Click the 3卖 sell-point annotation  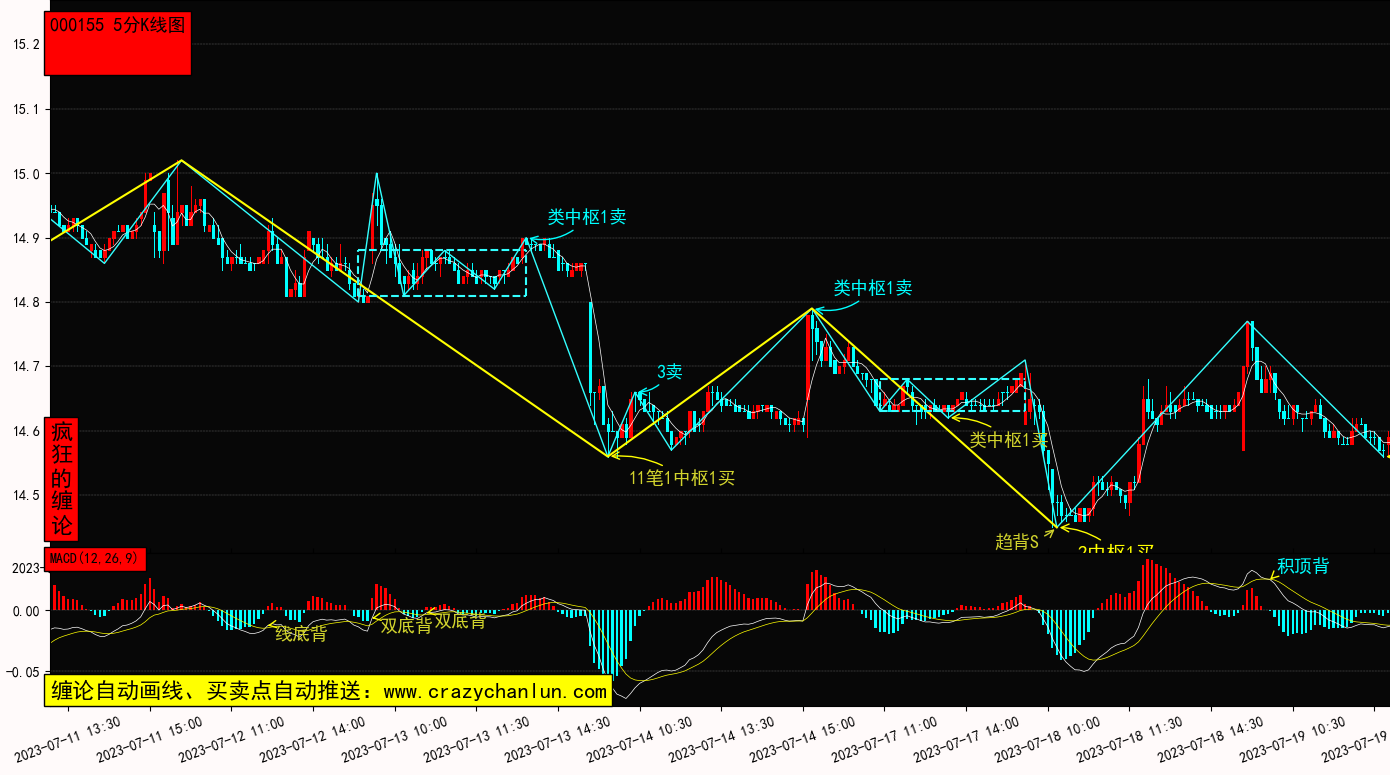(x=669, y=372)
